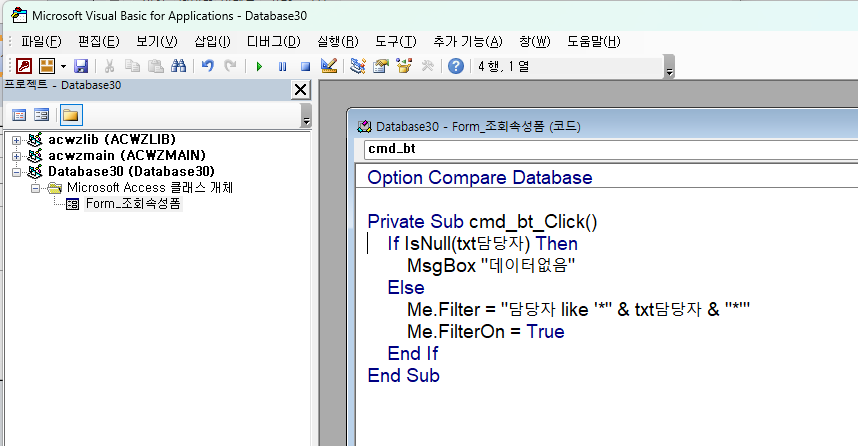Open the 도움말(H) menu
Image resolution: width=858 pixels, height=446 pixels.
pos(594,42)
